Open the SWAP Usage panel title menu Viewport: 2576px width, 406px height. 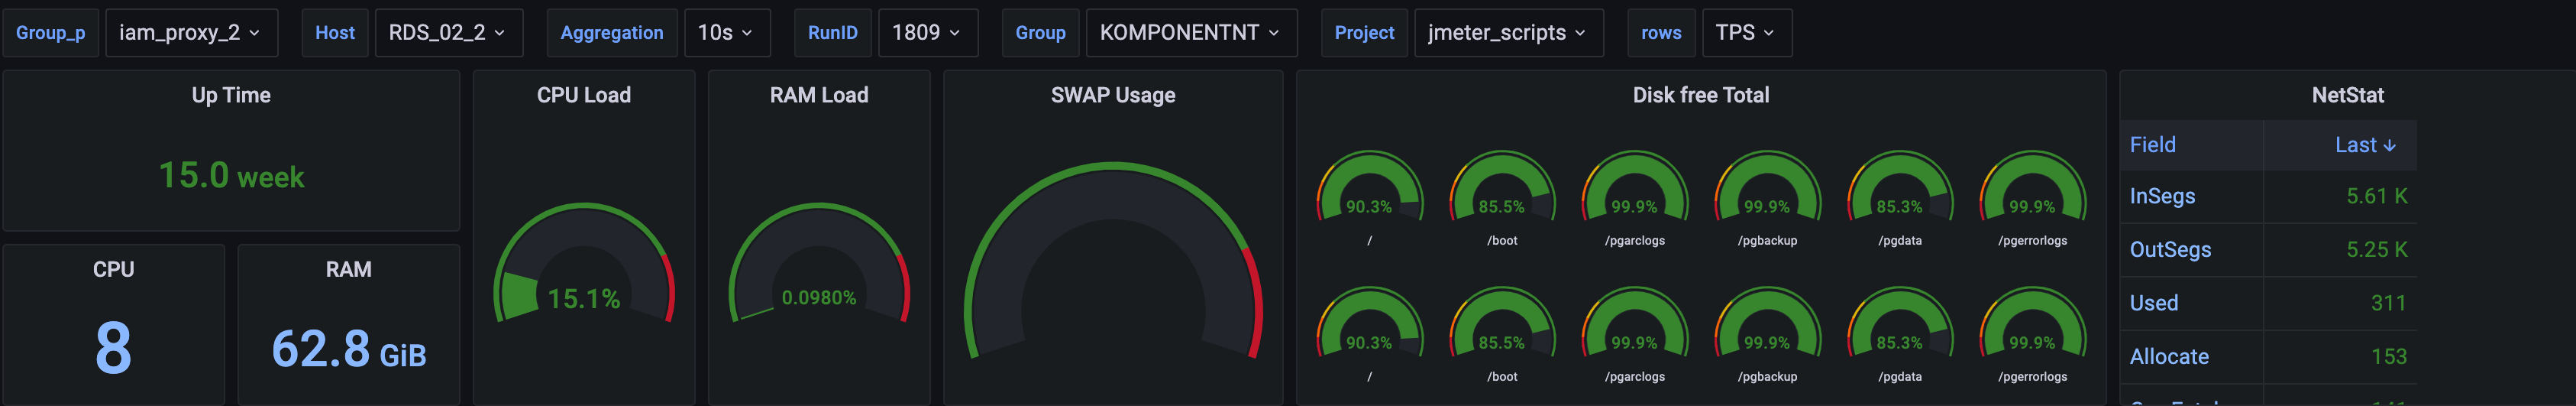tap(1113, 95)
